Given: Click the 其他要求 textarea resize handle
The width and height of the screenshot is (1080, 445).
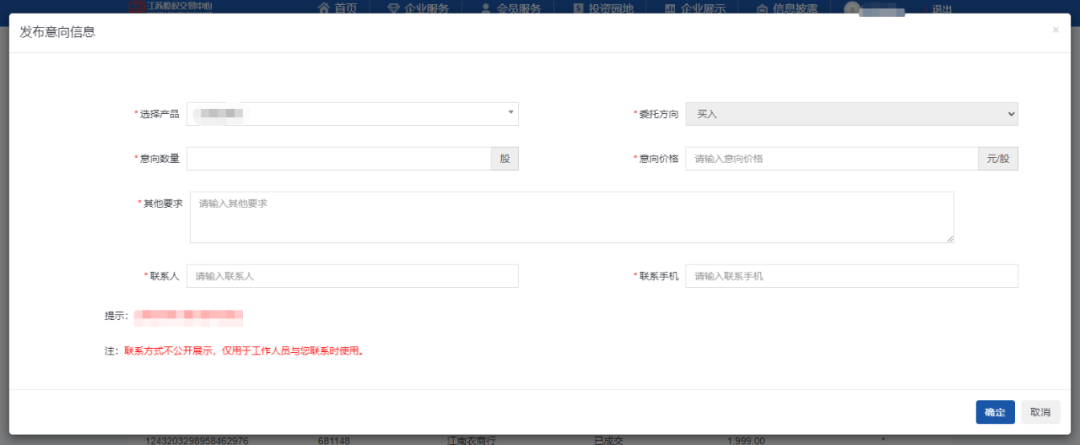Looking at the screenshot, I should coord(949,238).
